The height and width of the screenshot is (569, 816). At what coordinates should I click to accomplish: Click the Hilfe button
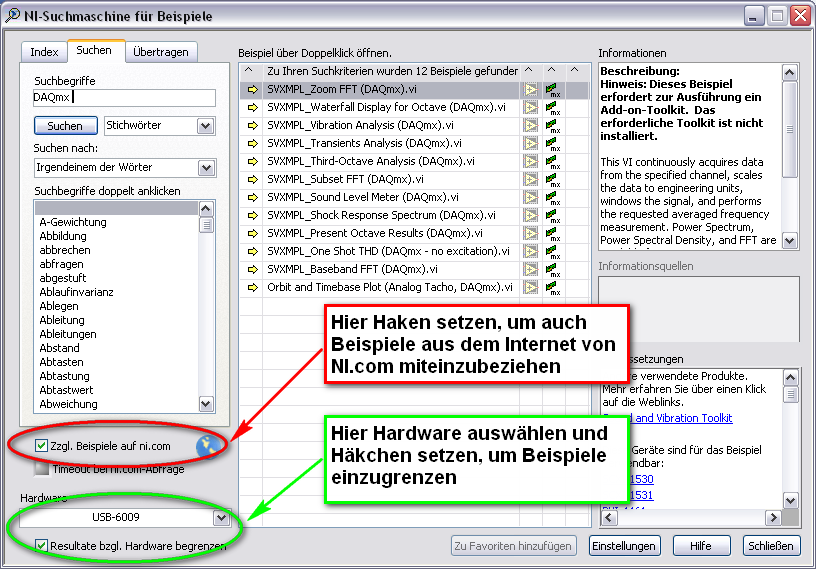701,546
